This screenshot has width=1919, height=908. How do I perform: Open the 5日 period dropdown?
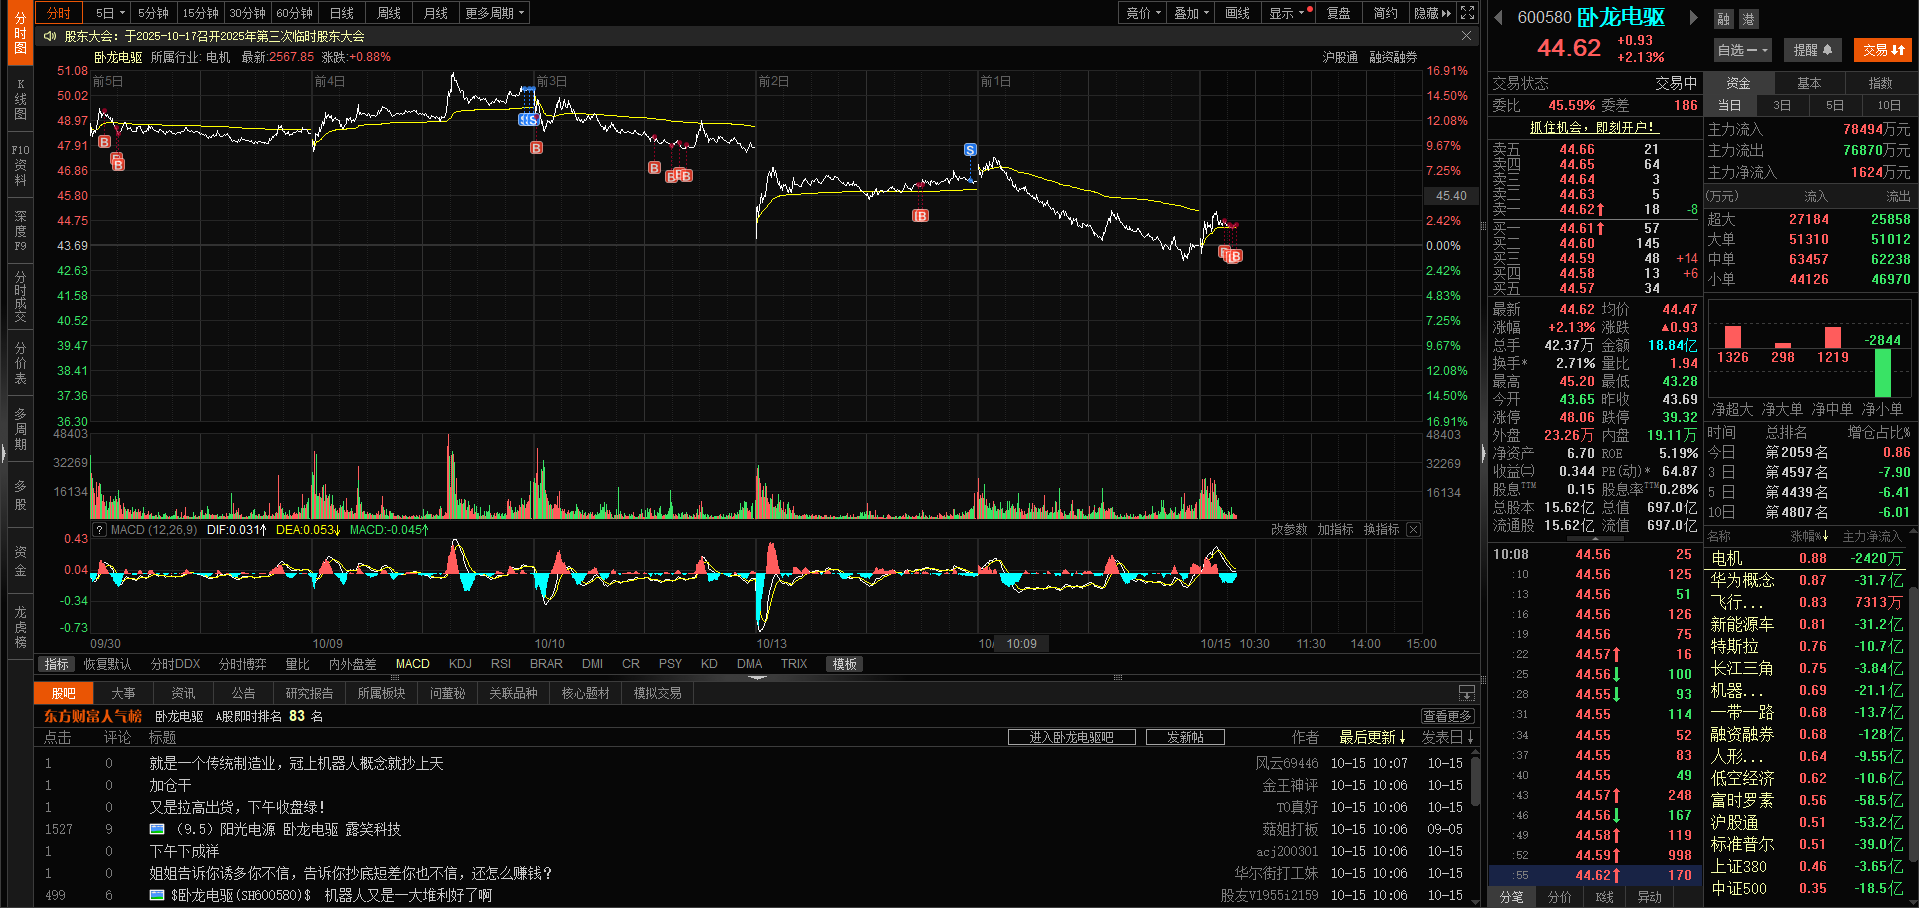click(x=110, y=13)
